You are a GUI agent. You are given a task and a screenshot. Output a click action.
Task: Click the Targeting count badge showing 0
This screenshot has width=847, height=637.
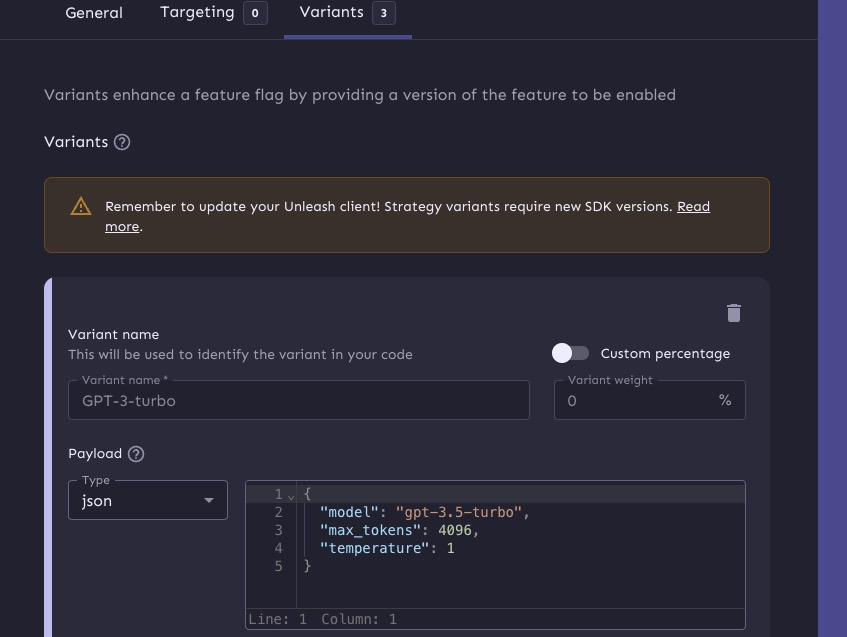pos(255,13)
